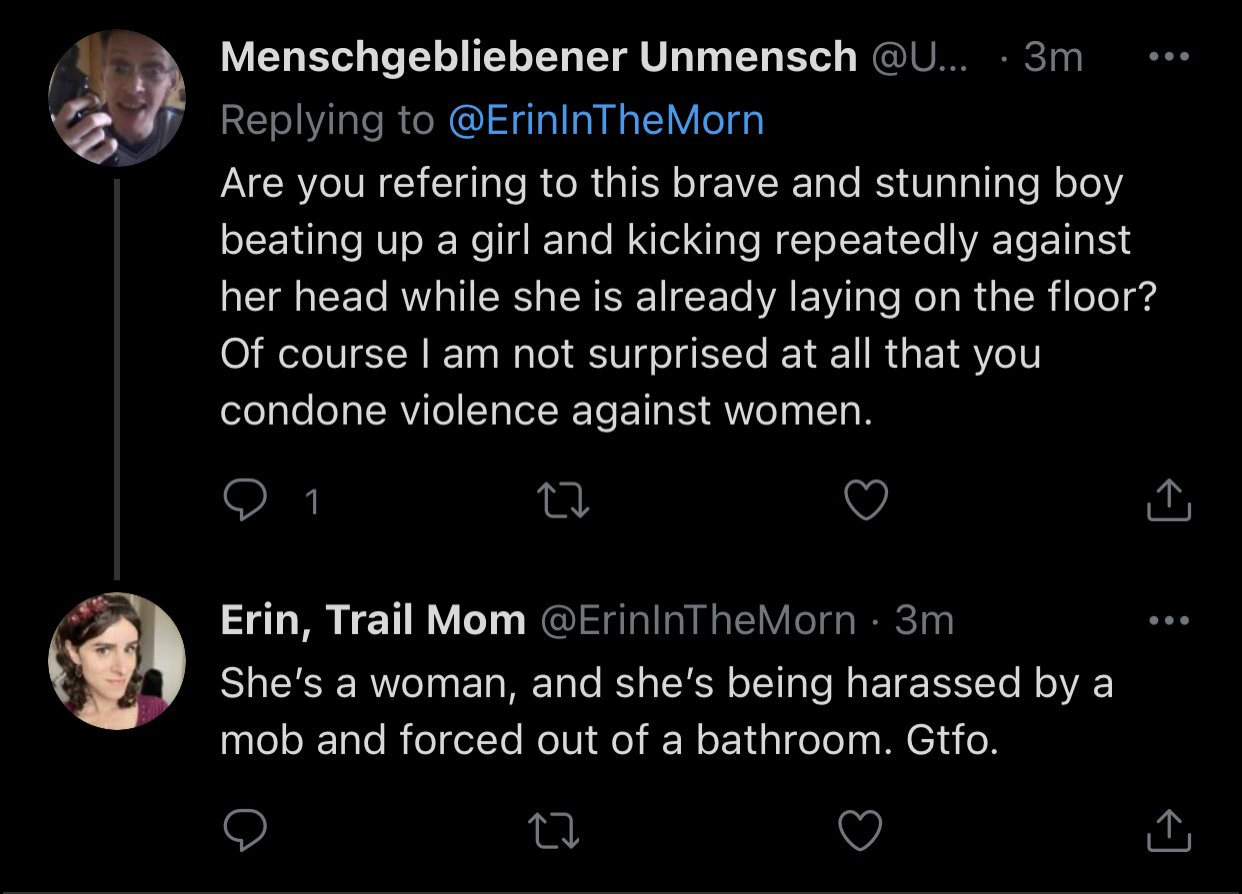Click Menschgebliebener Unmensch's profile avatar

(x=117, y=97)
